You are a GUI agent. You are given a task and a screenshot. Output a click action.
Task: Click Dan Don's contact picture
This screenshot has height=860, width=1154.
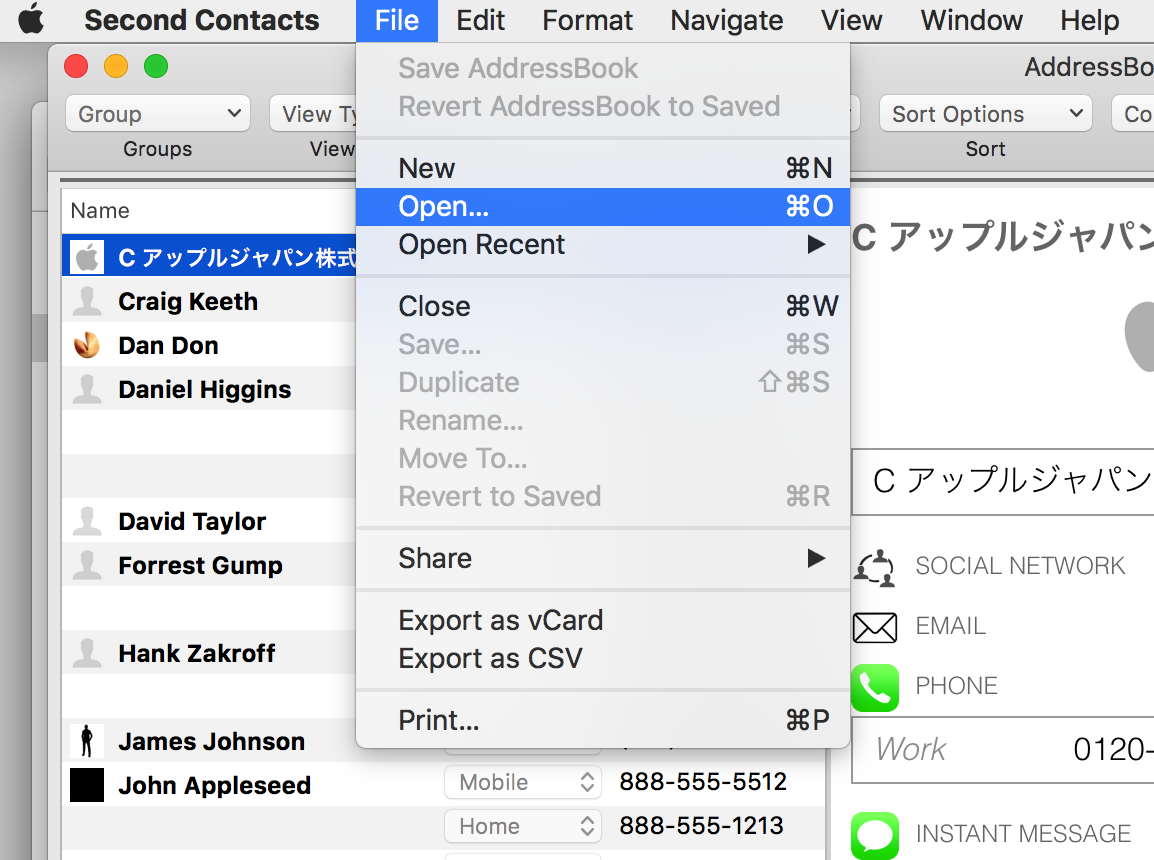point(87,345)
